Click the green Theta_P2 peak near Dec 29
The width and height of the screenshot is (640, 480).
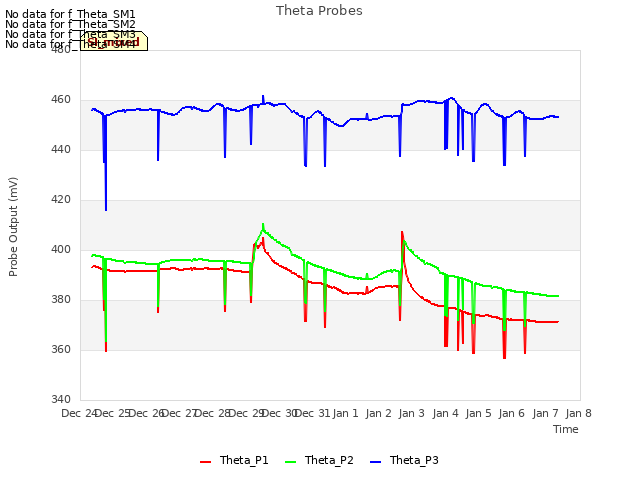263,224
